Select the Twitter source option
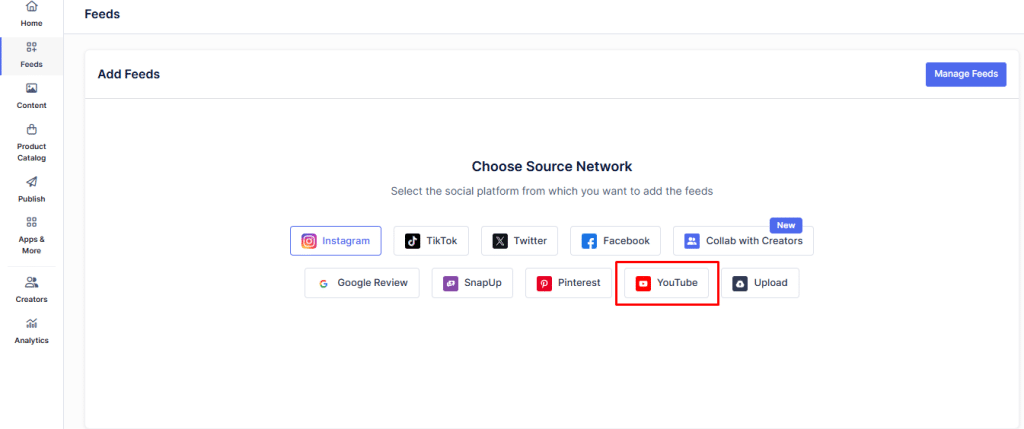 click(x=520, y=241)
